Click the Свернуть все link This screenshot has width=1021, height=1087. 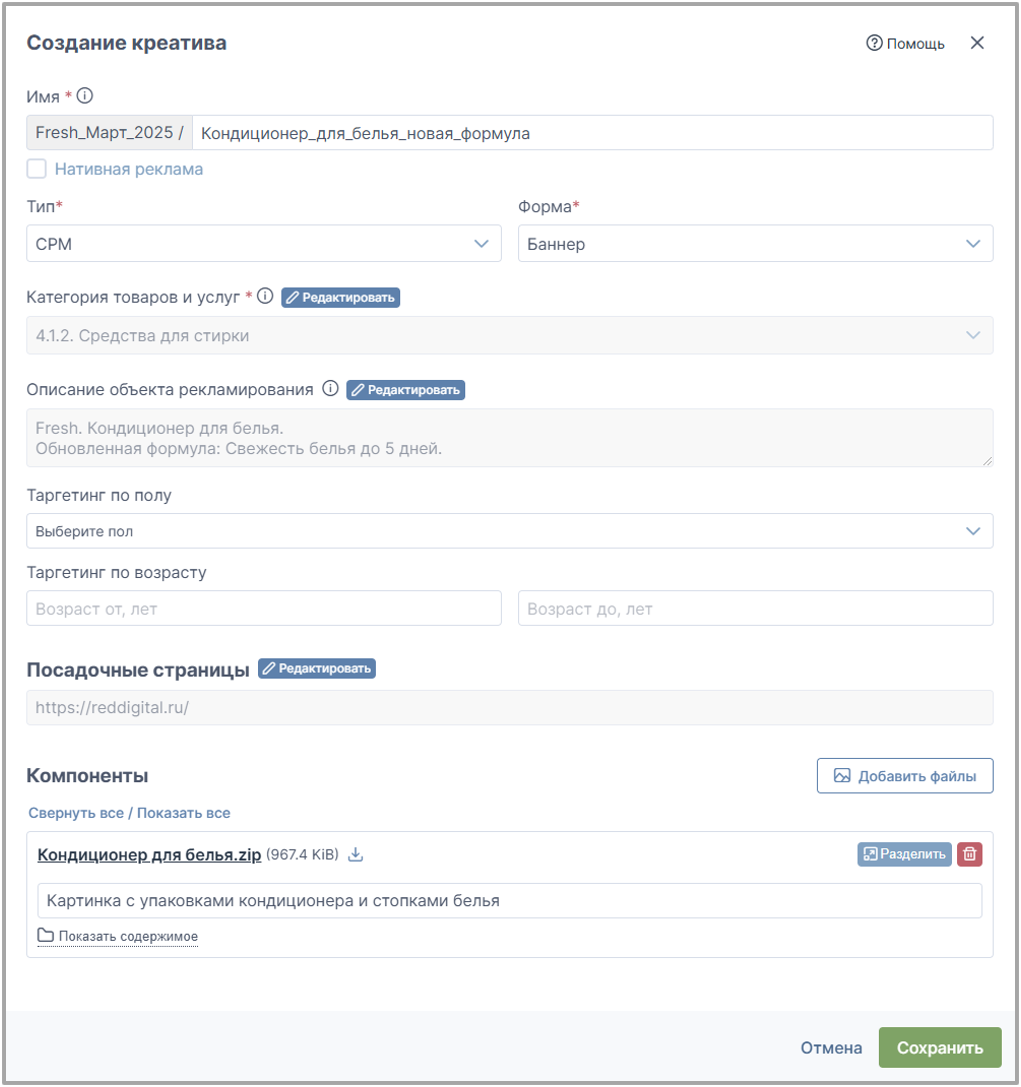click(x=76, y=812)
